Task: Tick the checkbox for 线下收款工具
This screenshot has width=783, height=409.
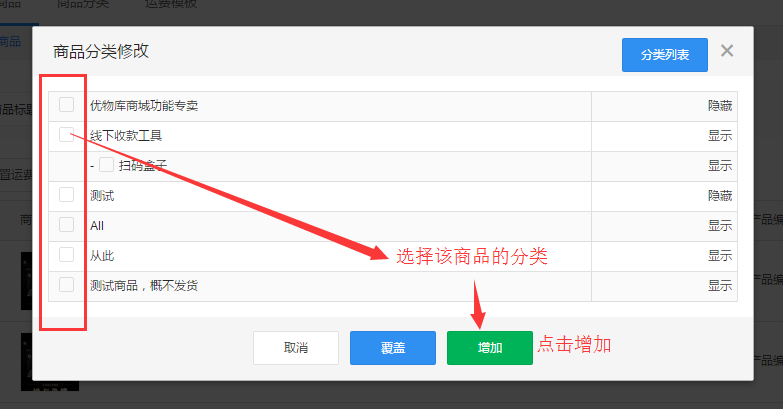Action: pos(66,134)
